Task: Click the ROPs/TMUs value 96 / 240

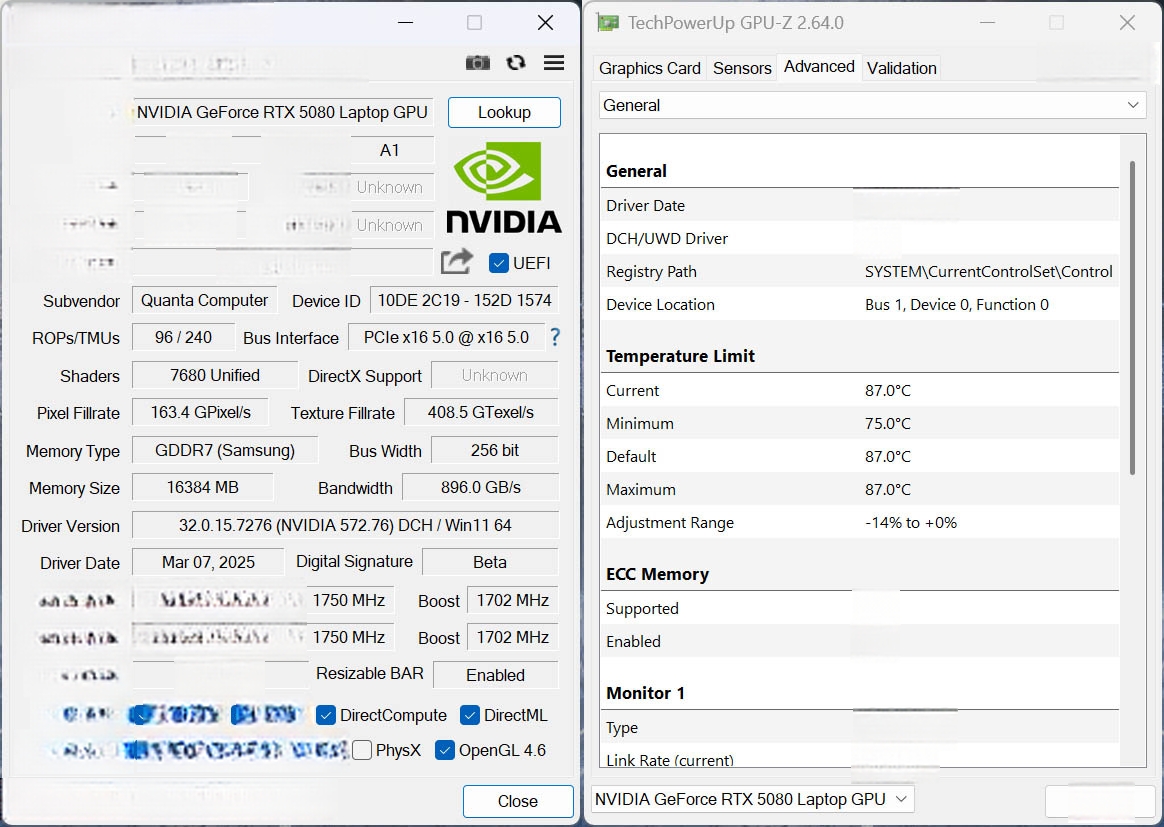Action: pos(183,337)
